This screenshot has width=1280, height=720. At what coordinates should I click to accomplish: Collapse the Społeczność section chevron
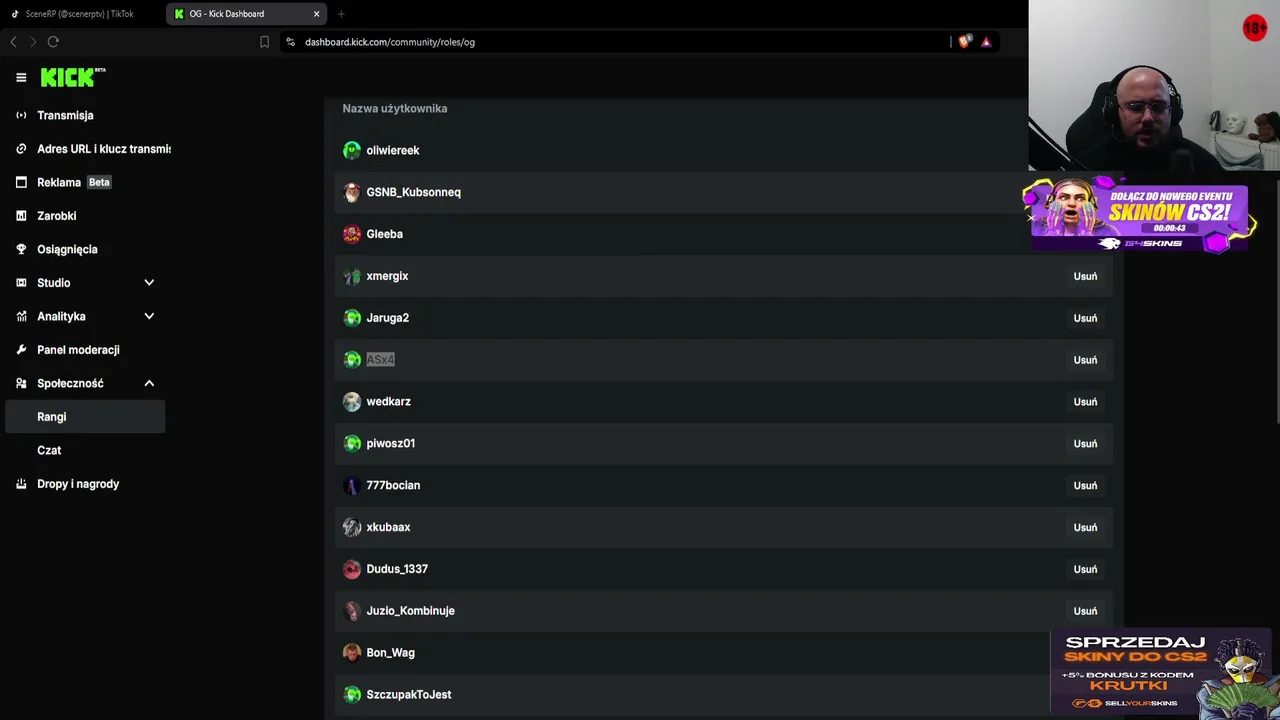tap(149, 383)
